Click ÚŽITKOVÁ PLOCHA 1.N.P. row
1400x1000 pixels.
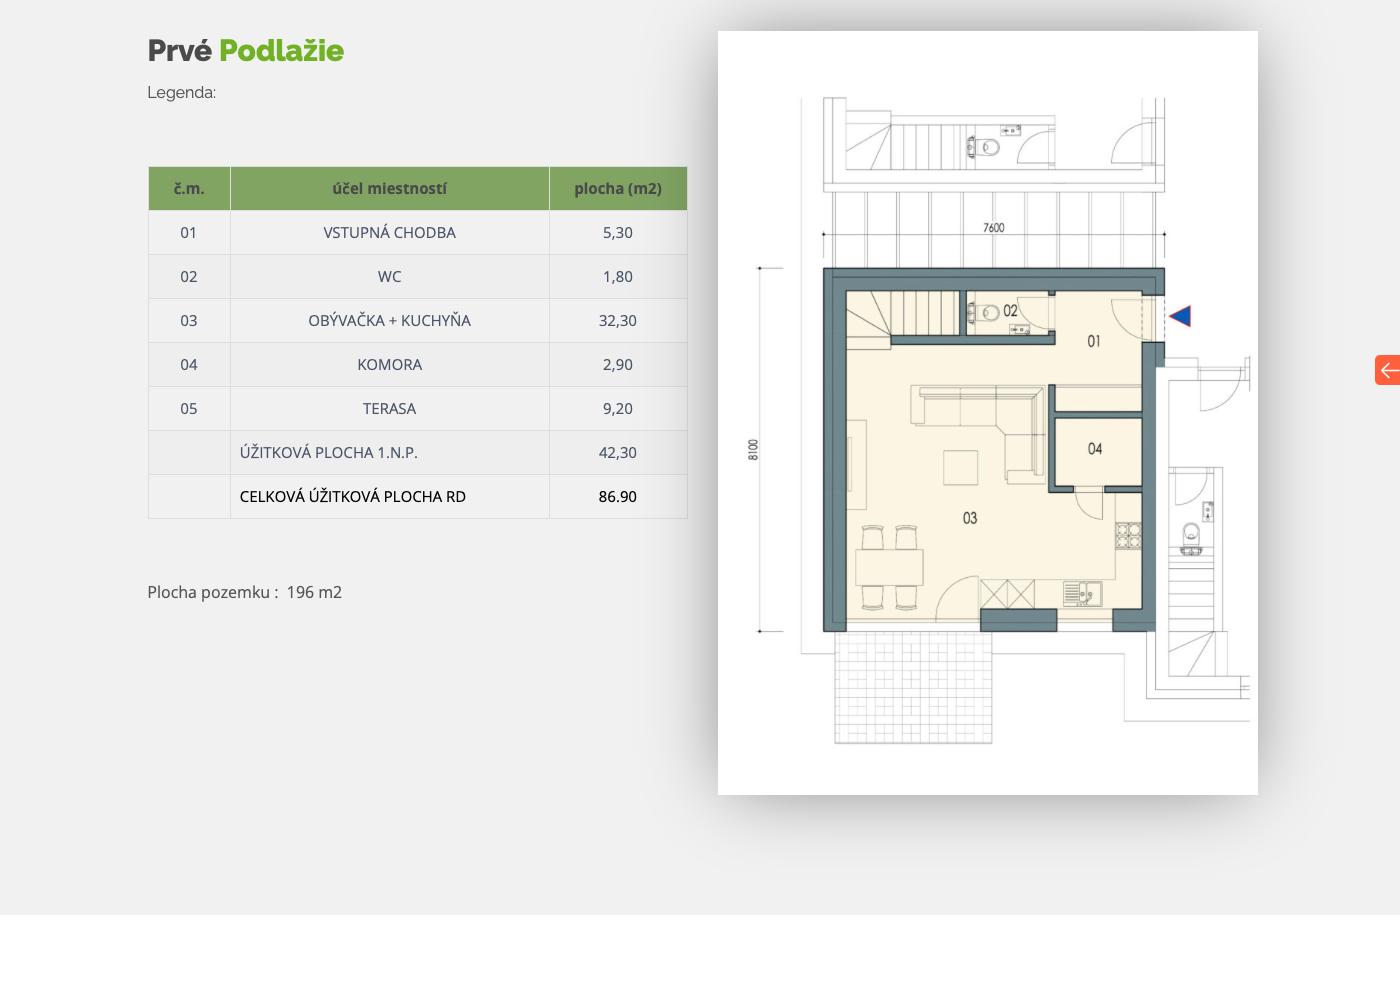point(418,452)
